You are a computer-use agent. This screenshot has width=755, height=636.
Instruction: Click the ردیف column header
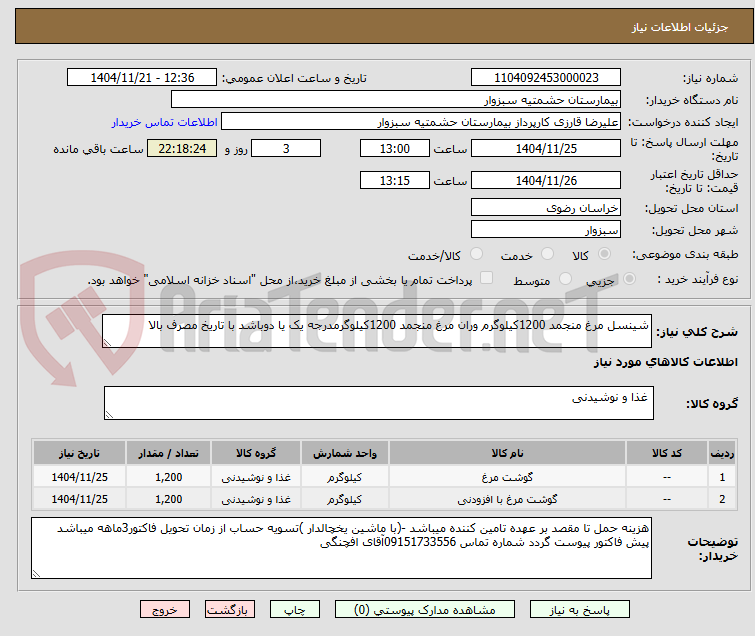click(722, 453)
